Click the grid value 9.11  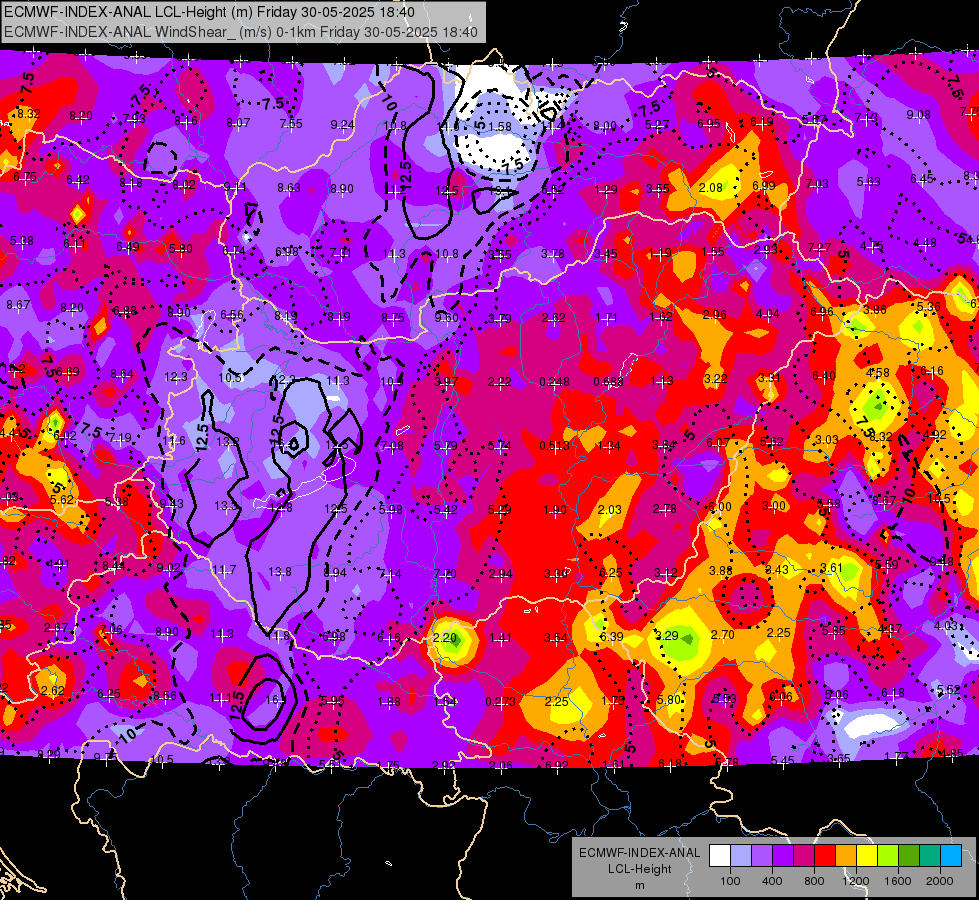[234, 187]
